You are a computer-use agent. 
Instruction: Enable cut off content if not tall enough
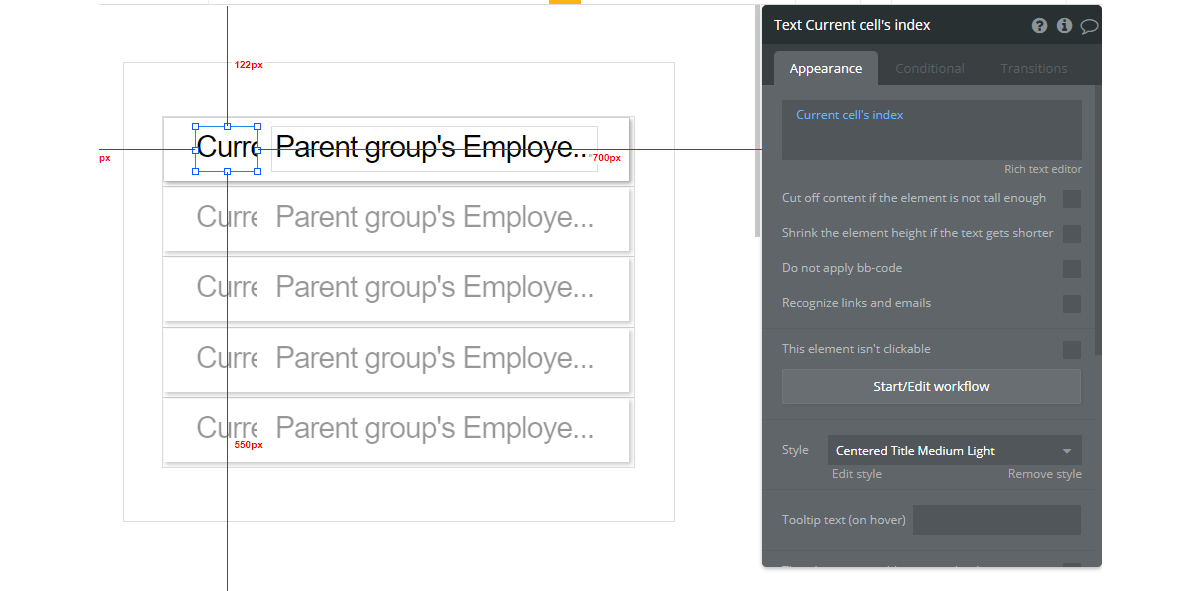tap(1072, 199)
